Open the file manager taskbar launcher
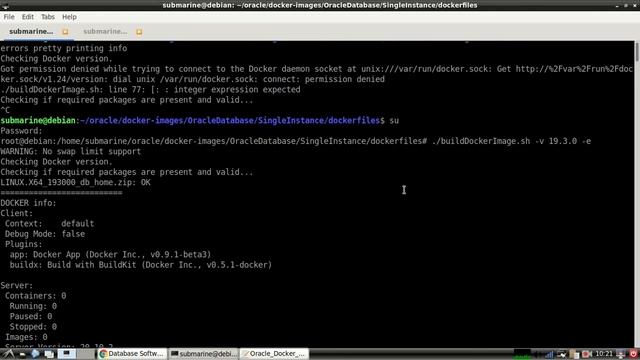This screenshot has width=640, height=360. [x=22, y=354]
